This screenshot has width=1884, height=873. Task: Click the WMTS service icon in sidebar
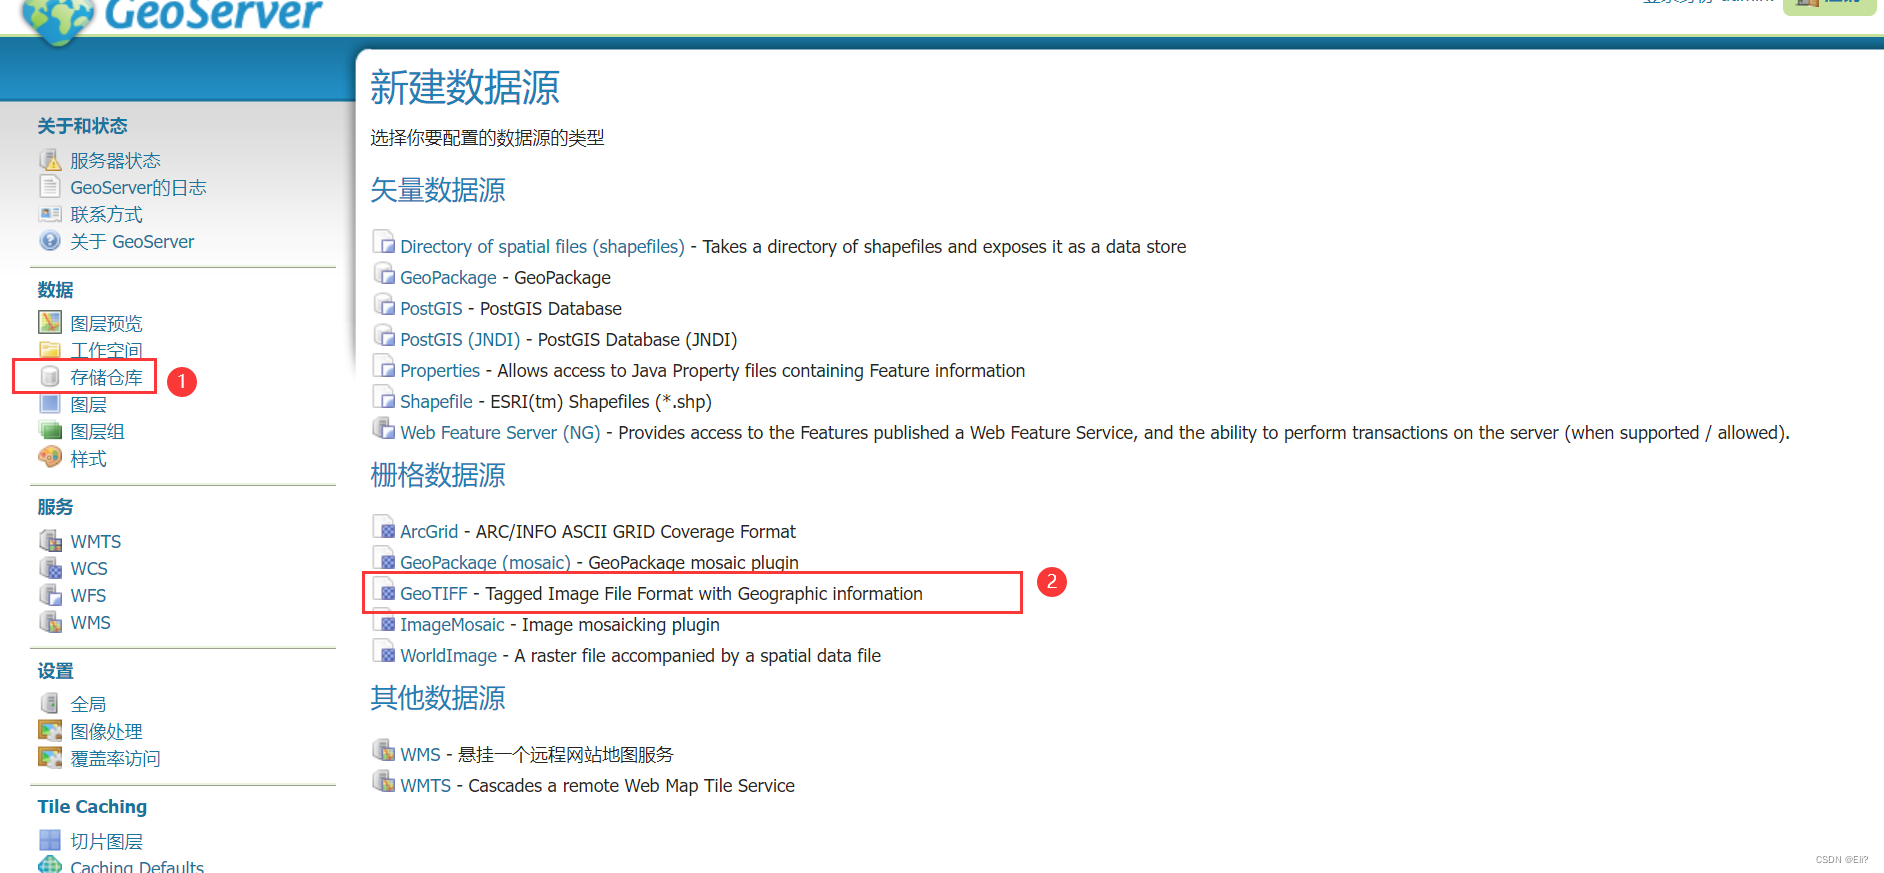(x=50, y=541)
